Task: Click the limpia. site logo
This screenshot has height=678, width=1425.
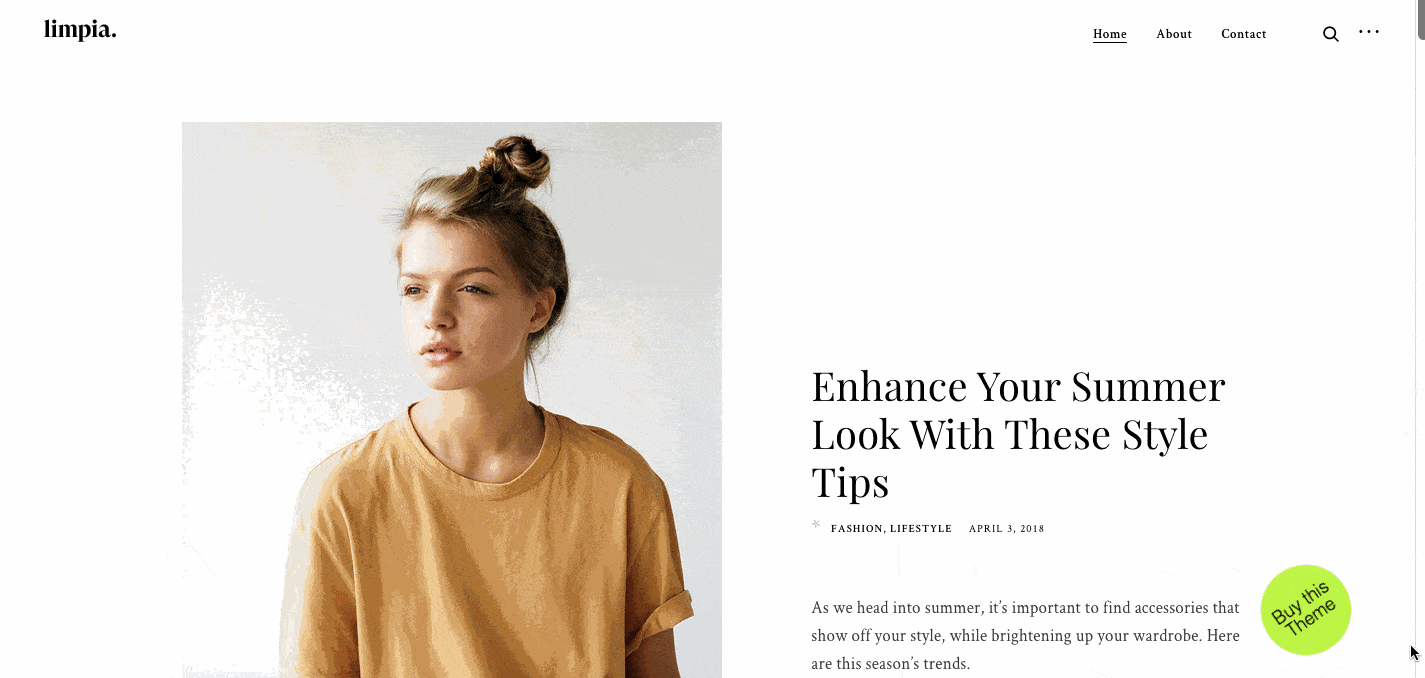Action: click(80, 30)
